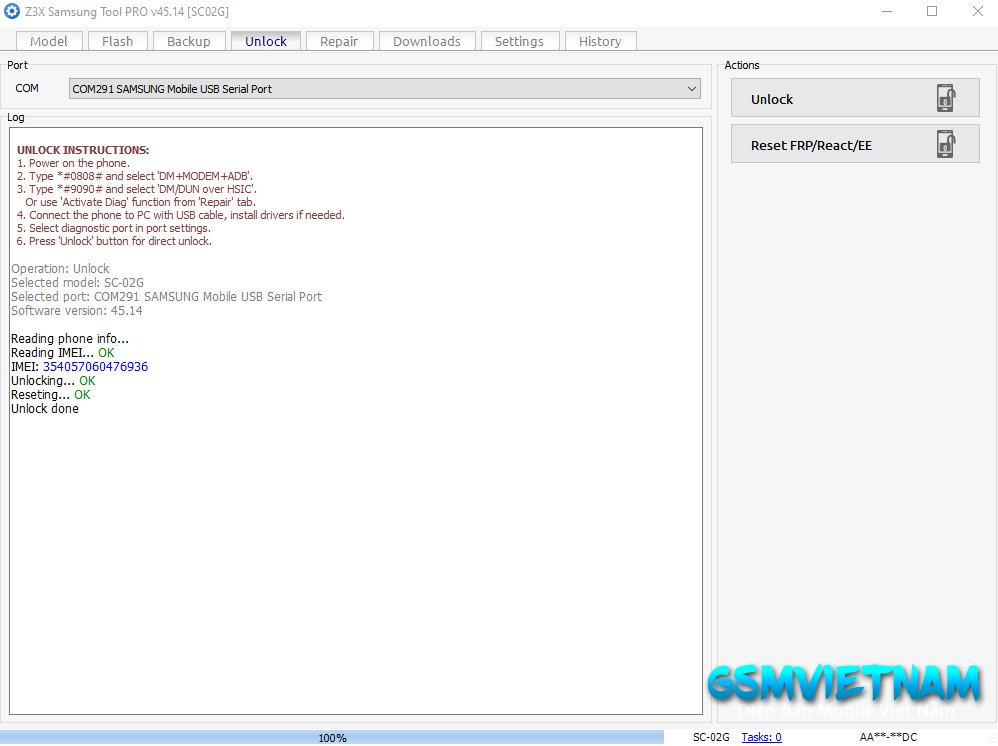Open the COM port dropdown list
Image resolution: width=998 pixels, height=746 pixels.
coord(384,89)
